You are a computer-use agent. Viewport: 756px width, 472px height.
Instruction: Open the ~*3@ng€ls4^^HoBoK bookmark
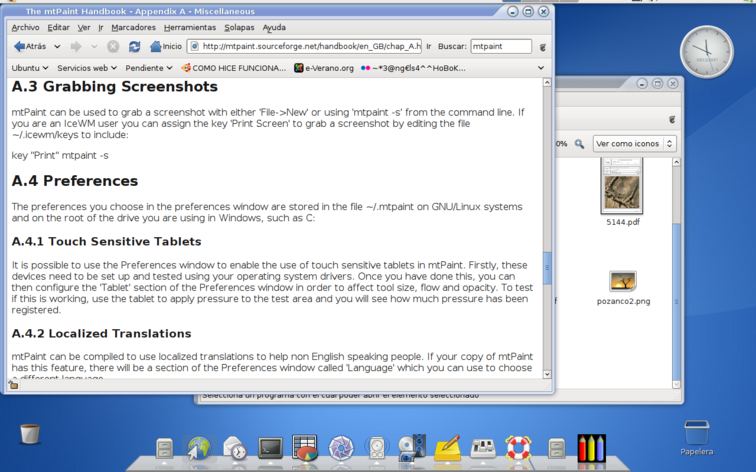413,68
